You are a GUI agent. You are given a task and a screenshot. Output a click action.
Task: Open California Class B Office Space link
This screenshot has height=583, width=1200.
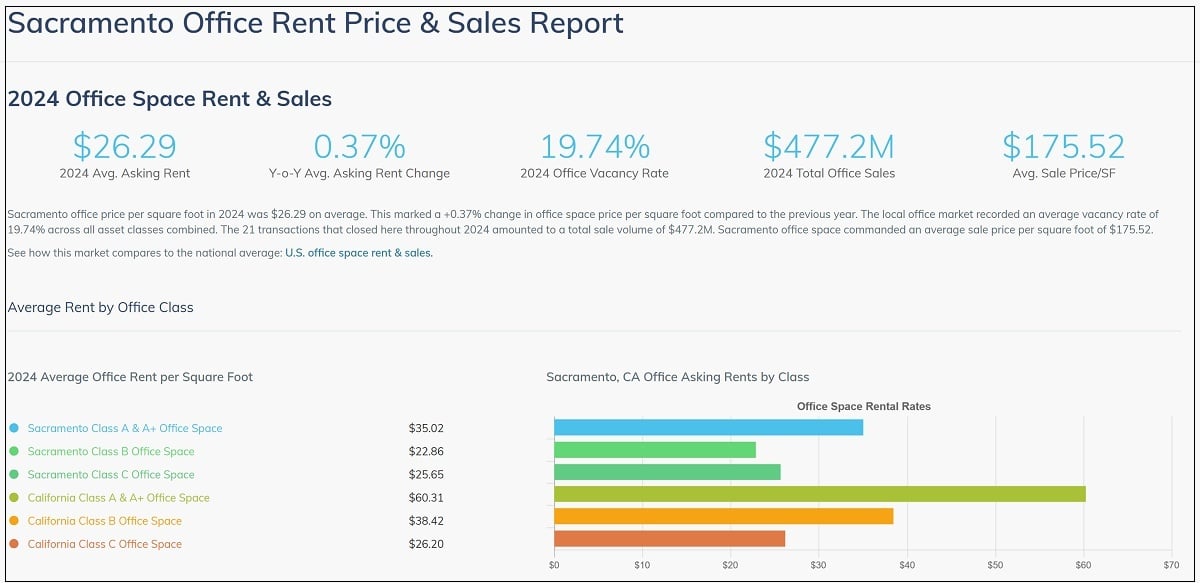[105, 521]
